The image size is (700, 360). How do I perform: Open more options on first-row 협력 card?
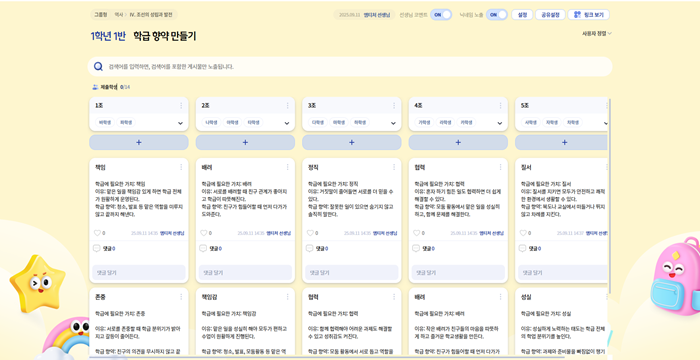(500, 167)
